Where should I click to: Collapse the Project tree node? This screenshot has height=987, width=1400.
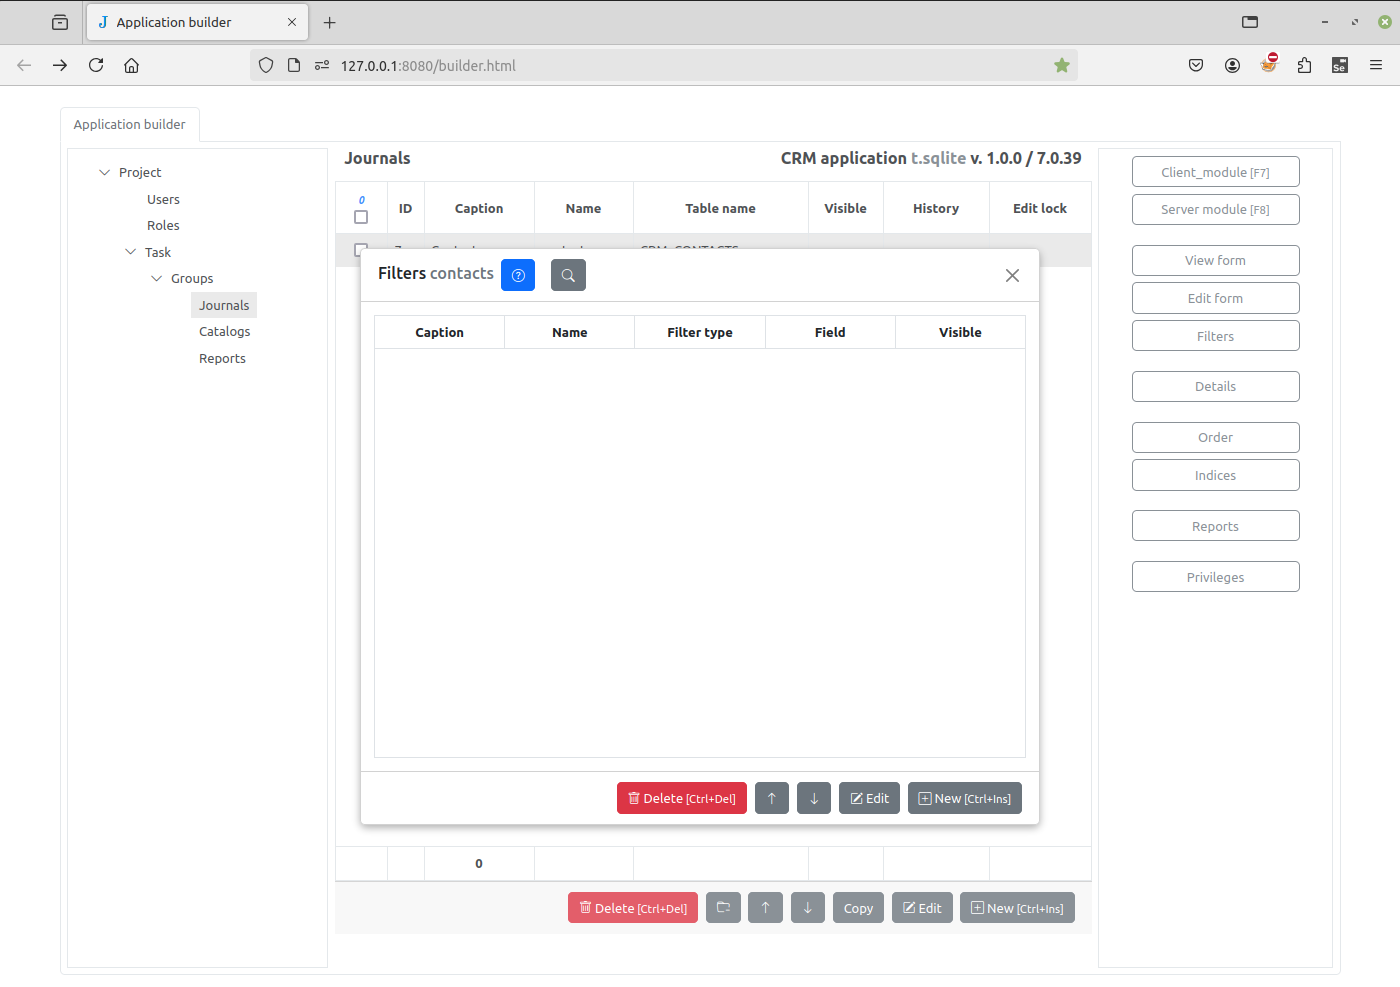[x=105, y=172]
